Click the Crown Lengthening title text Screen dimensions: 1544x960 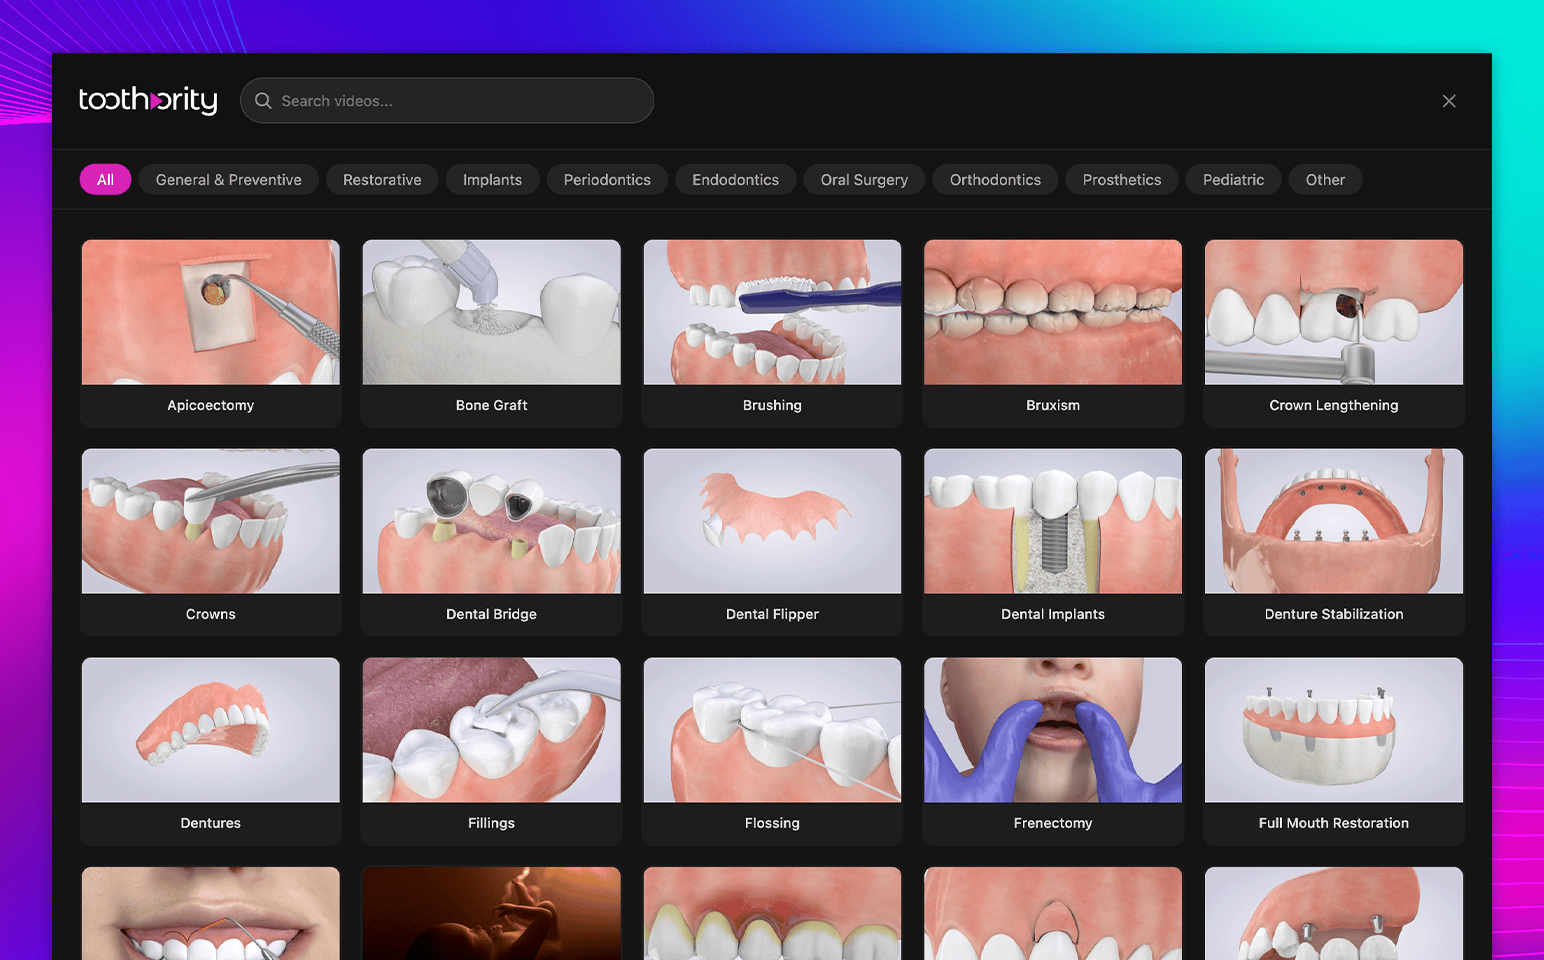pos(1334,405)
